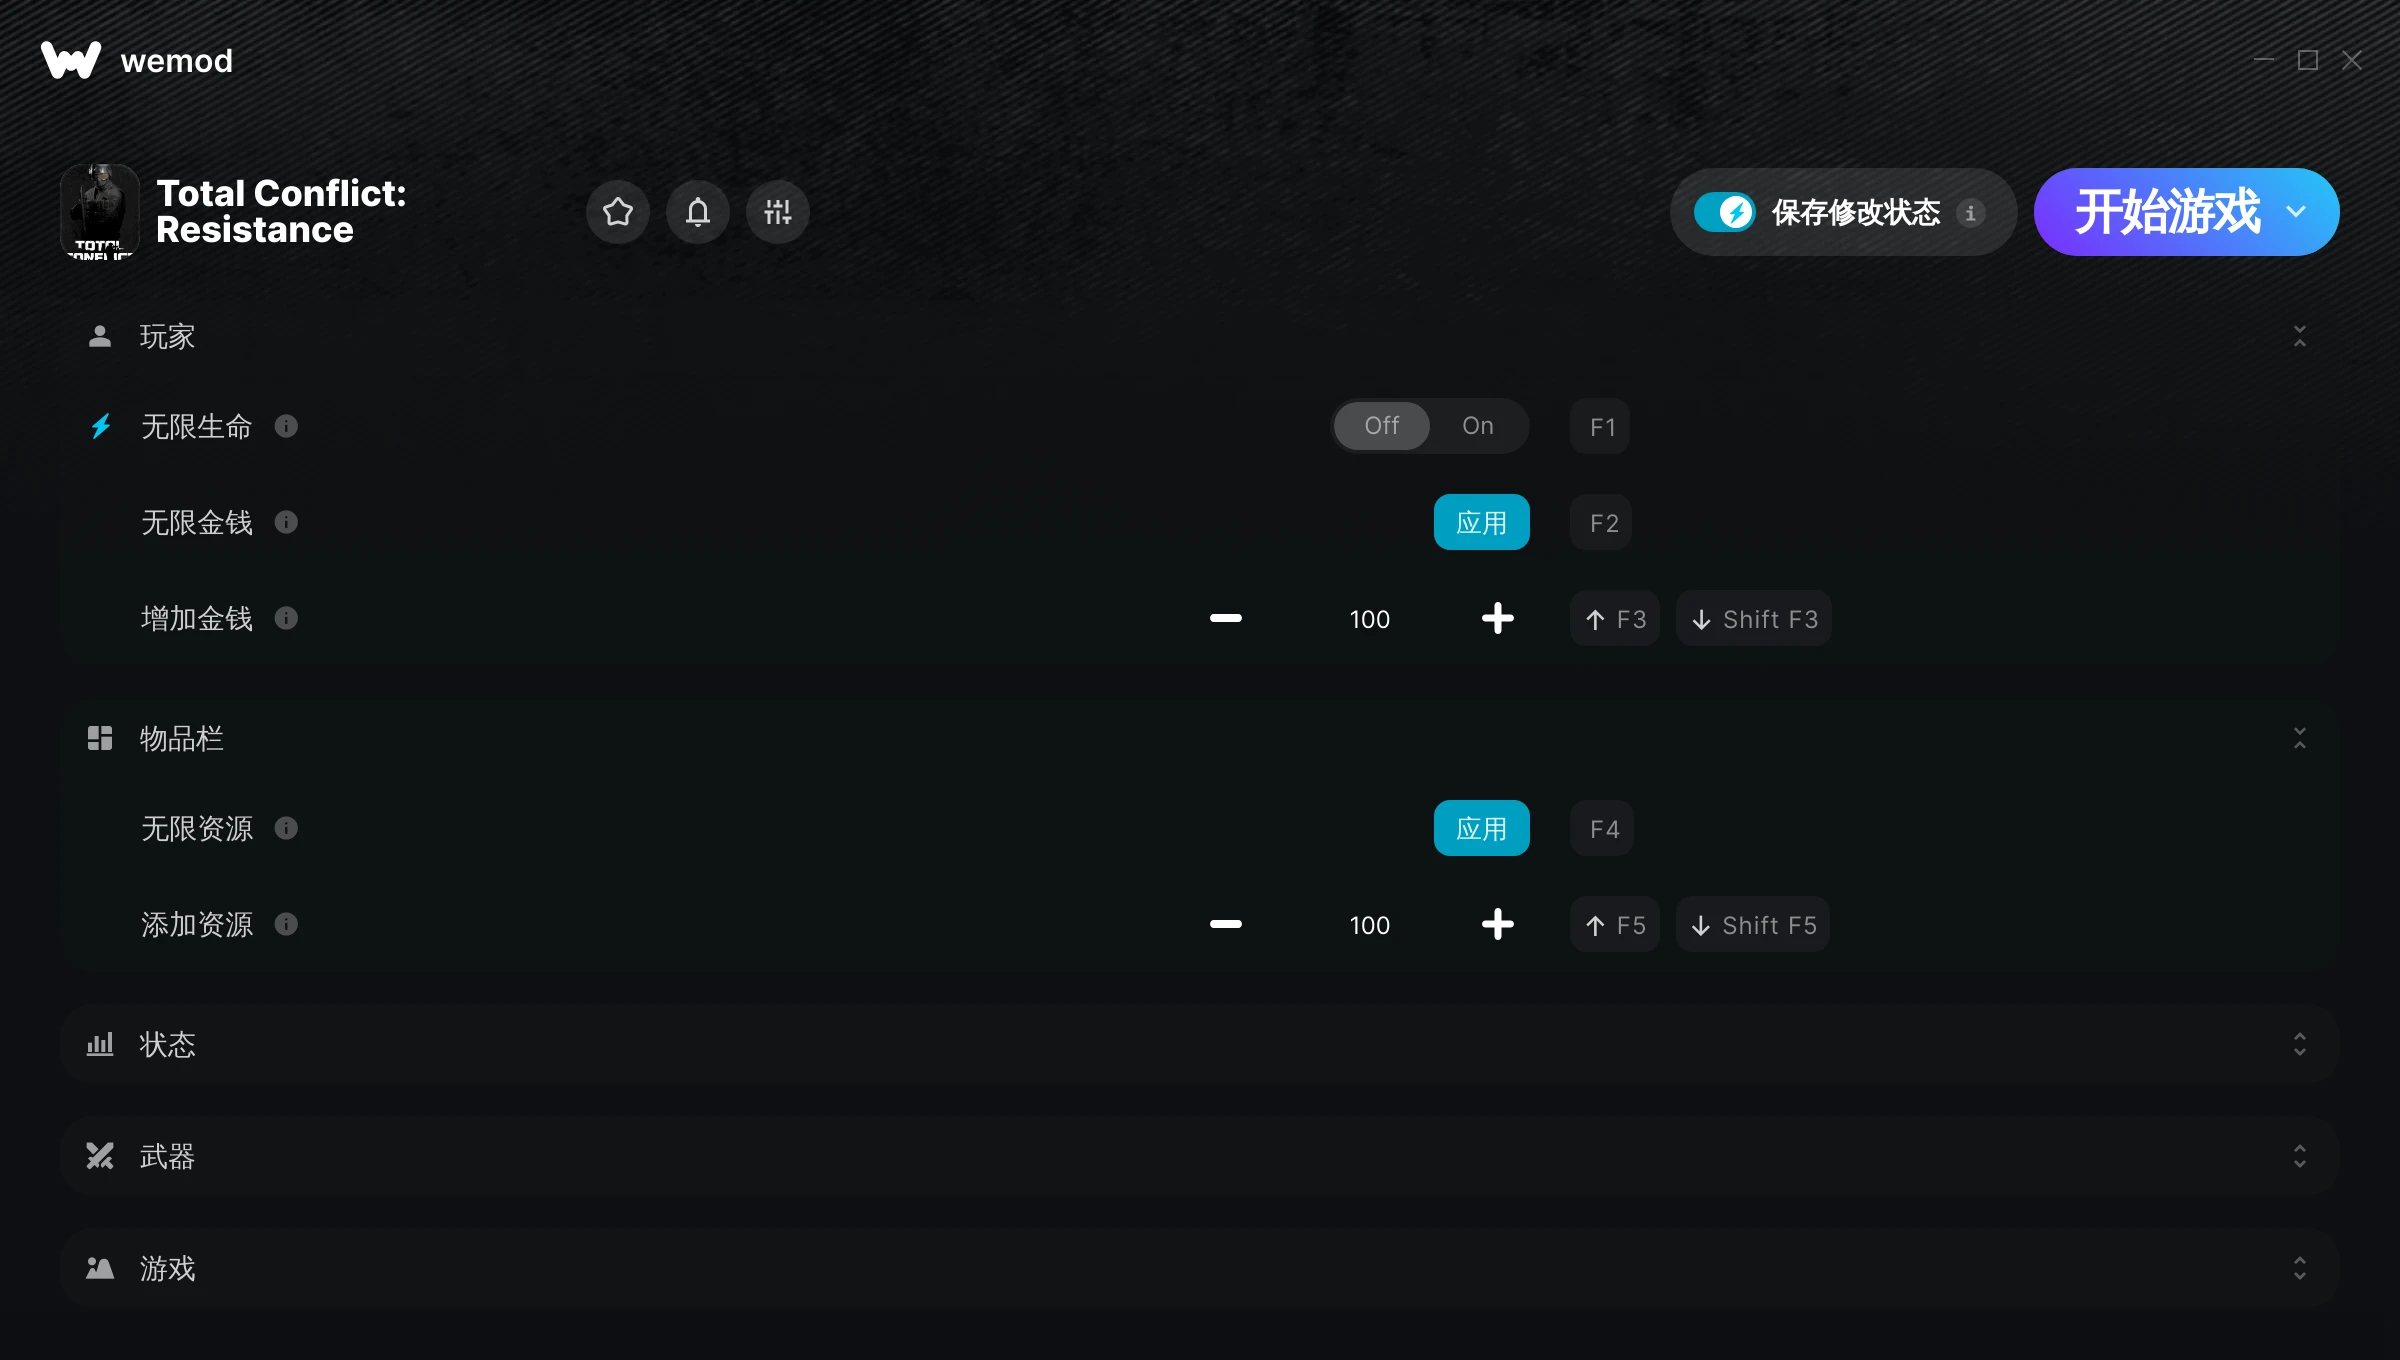
Task: Click the WeMod logo icon
Action: pos(71,60)
